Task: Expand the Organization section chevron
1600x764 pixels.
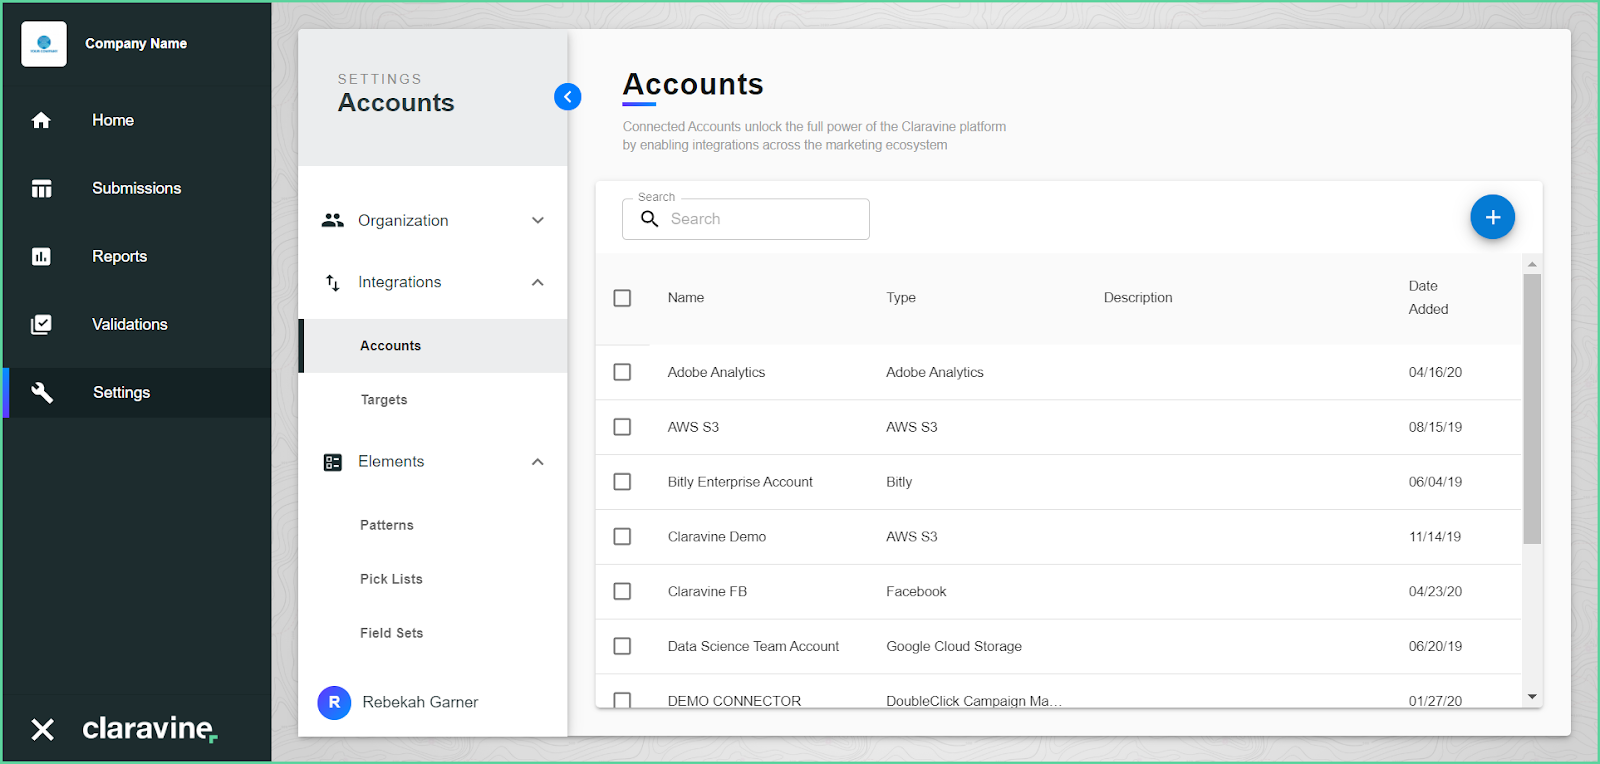Action: click(538, 220)
